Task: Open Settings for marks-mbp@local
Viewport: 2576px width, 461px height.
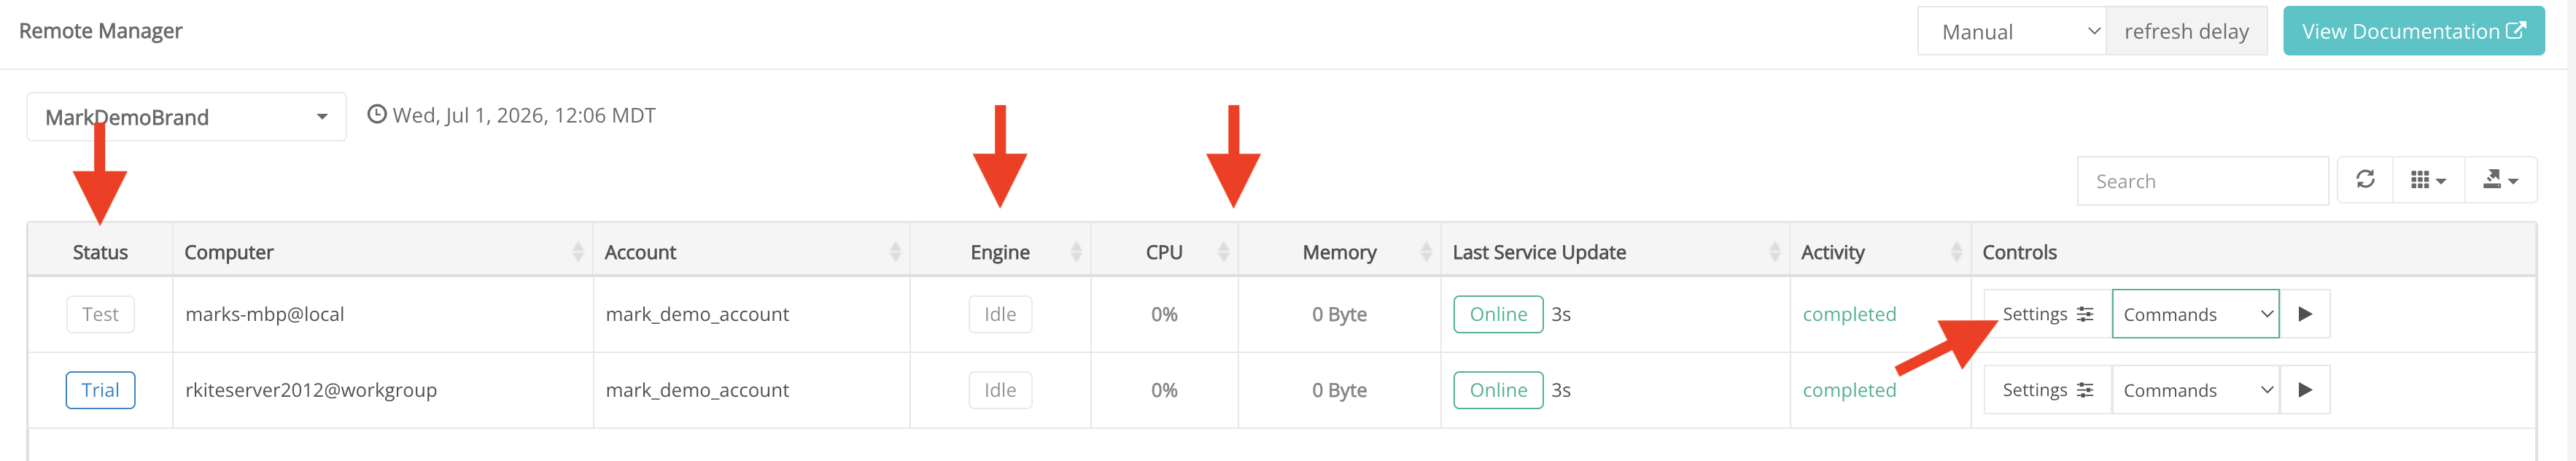Action: pyautogui.click(x=2047, y=314)
